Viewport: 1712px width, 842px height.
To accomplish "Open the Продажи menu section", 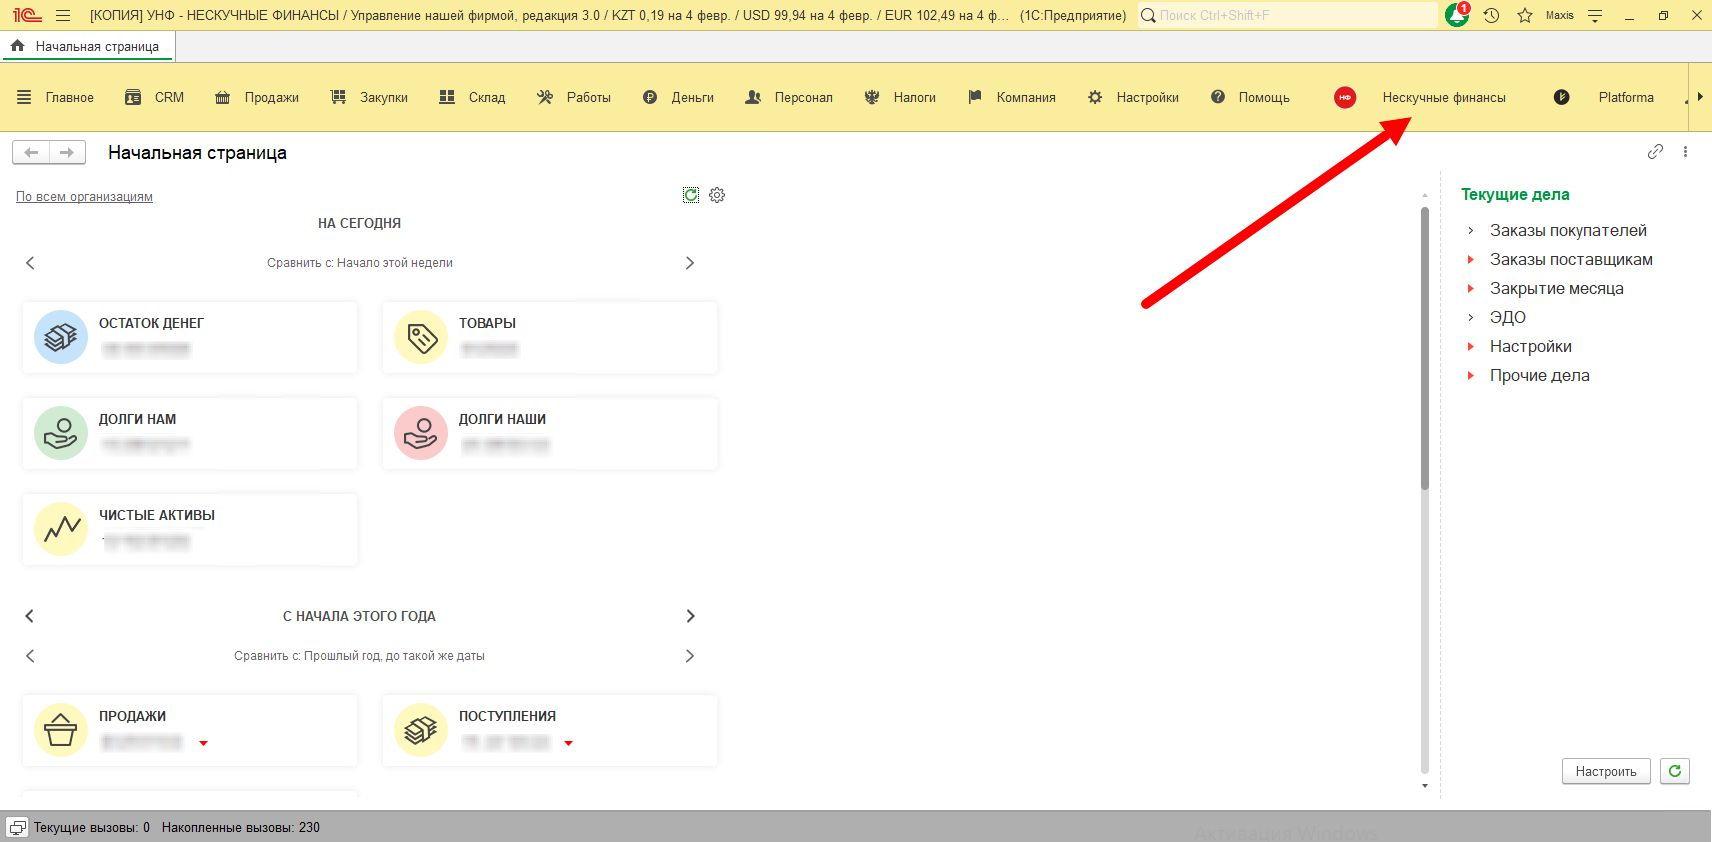I will (x=258, y=97).
